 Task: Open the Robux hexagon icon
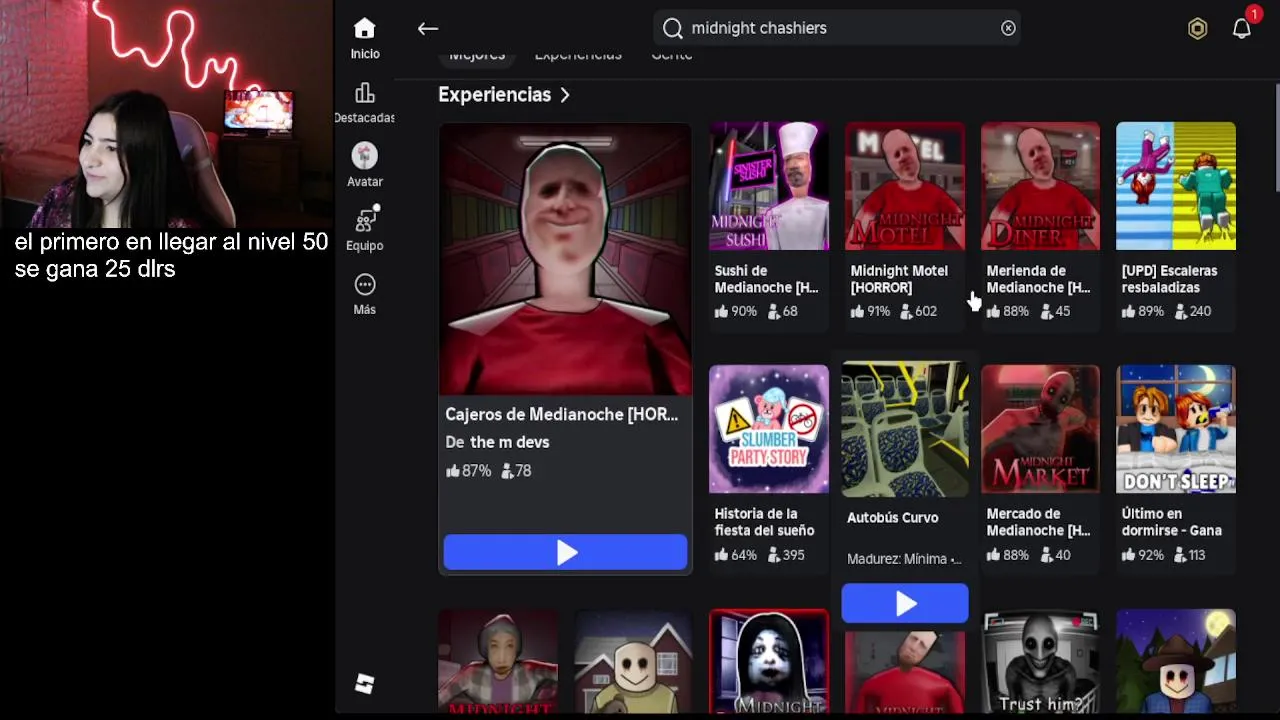click(x=1197, y=29)
